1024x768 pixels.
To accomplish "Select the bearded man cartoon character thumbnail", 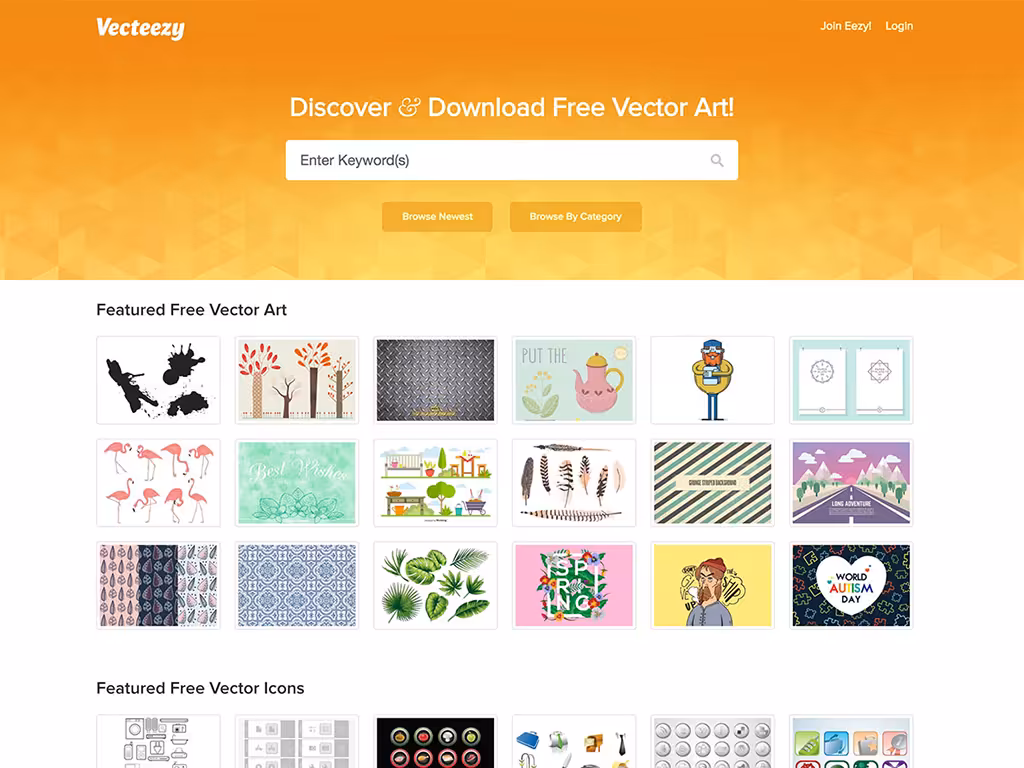I will coord(712,380).
